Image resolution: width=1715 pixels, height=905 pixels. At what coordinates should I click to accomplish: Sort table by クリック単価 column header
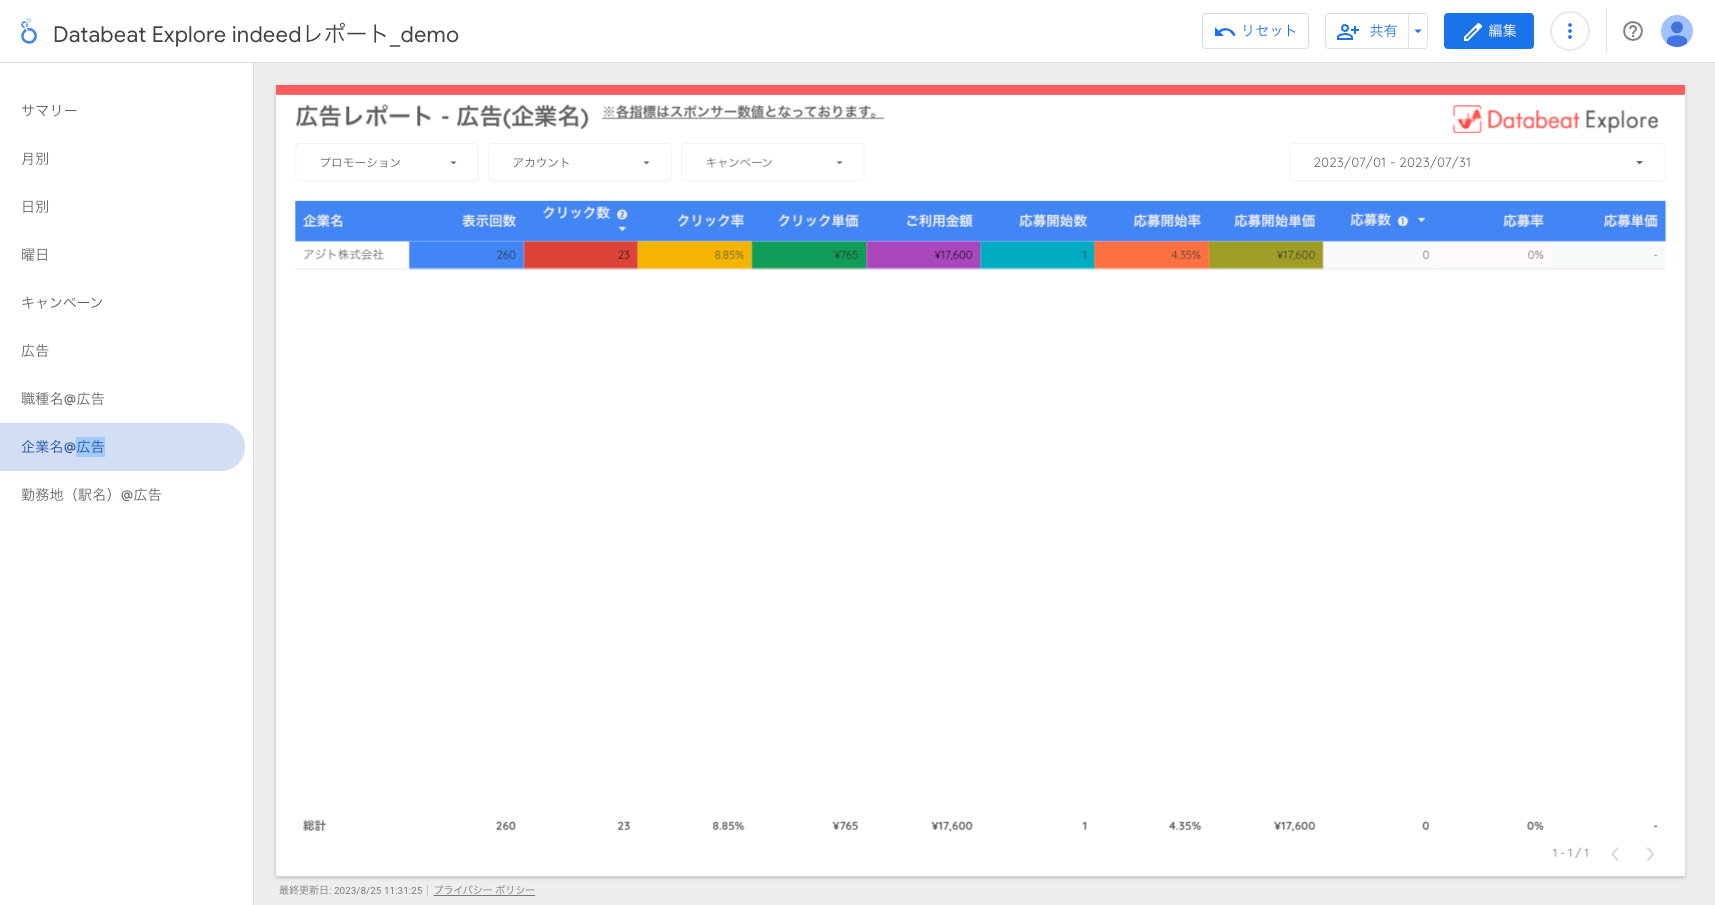tap(818, 221)
